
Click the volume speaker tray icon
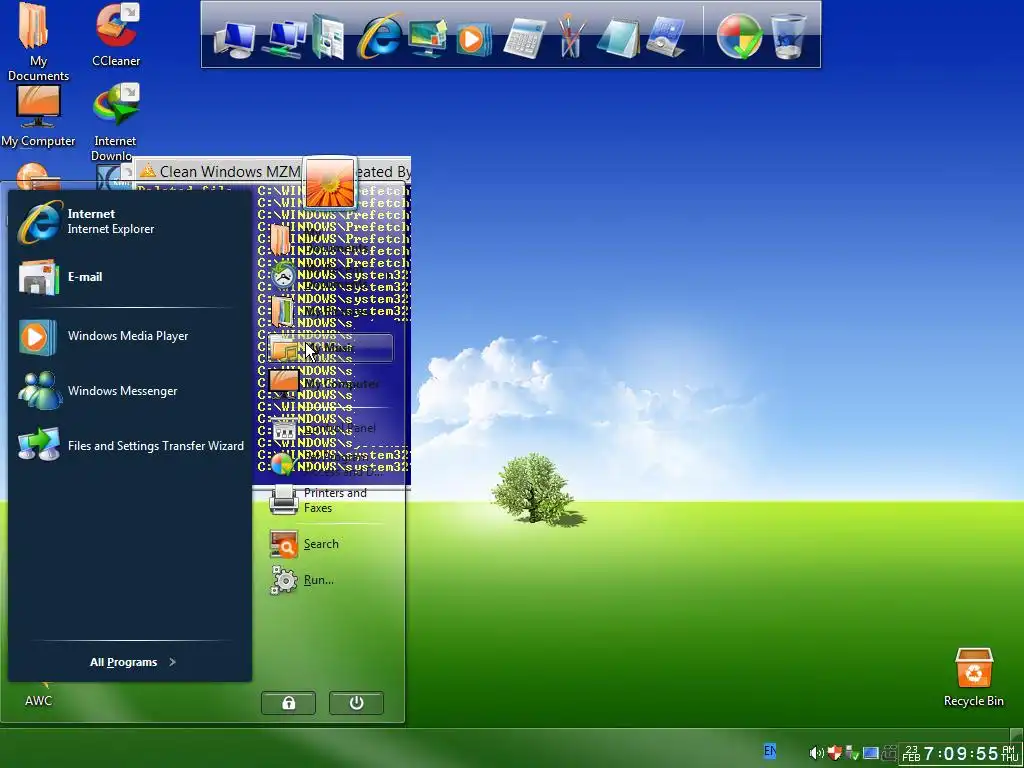coord(816,753)
